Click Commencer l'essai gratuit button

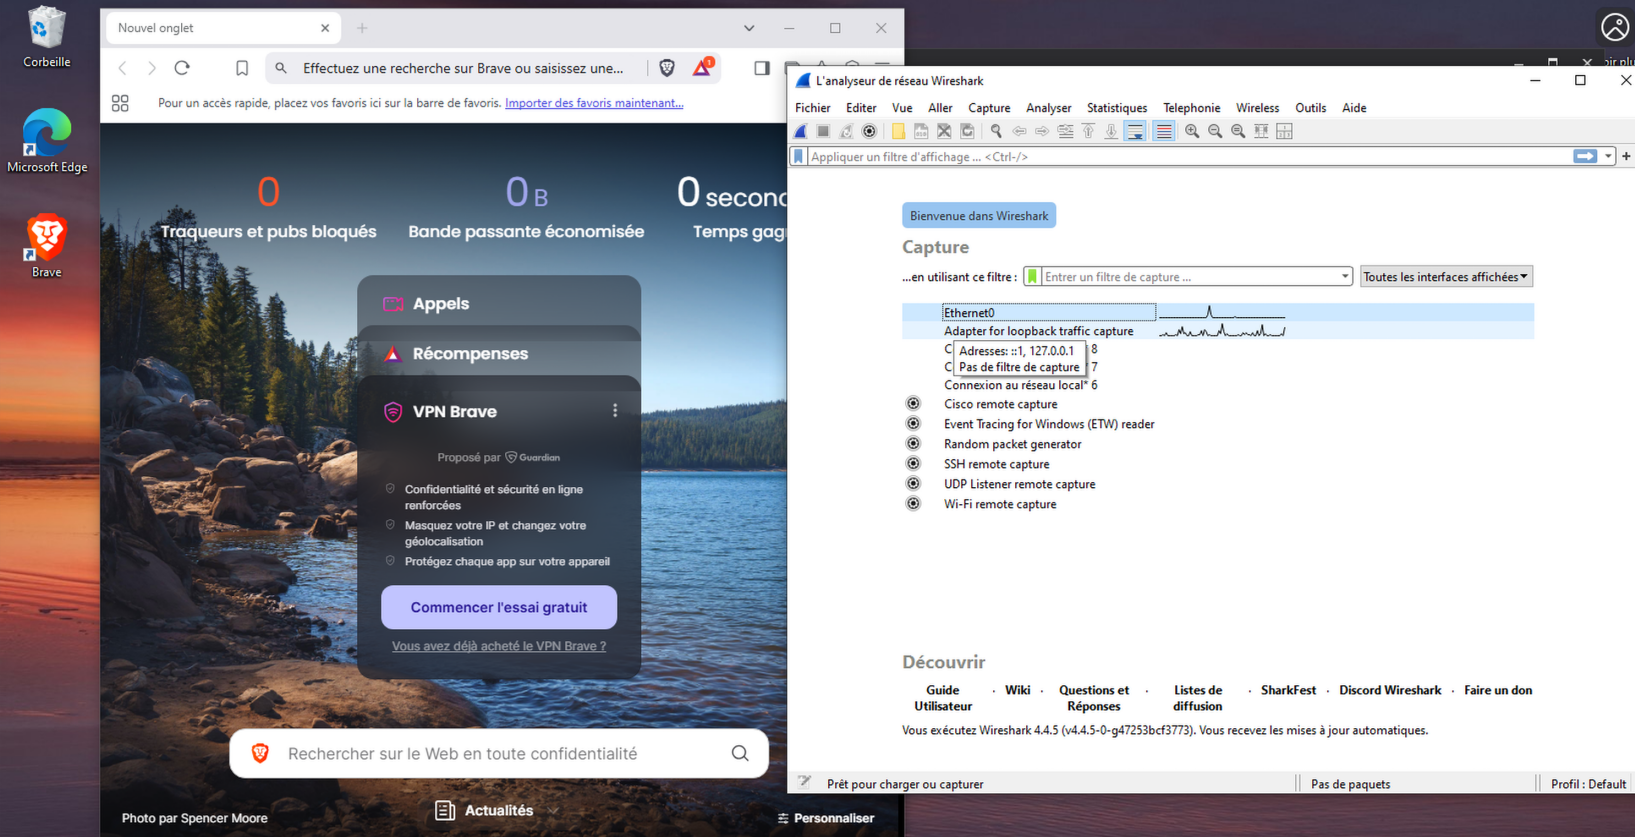coord(499,607)
